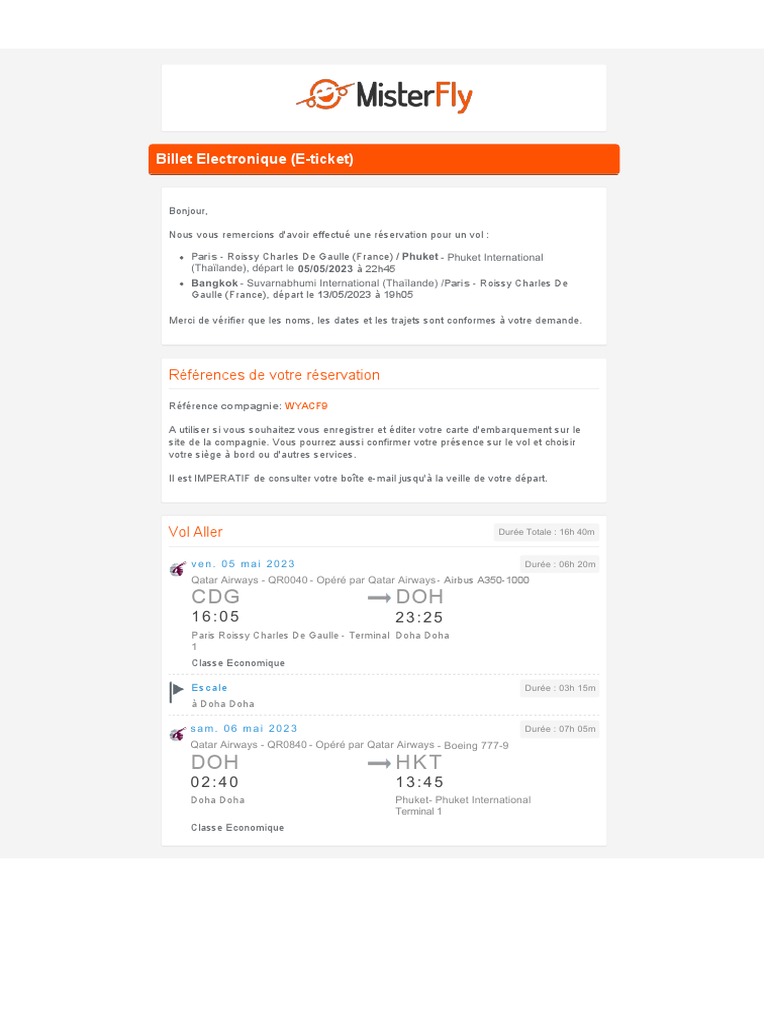
Task: Click the Escale heading text
Action: point(210,690)
